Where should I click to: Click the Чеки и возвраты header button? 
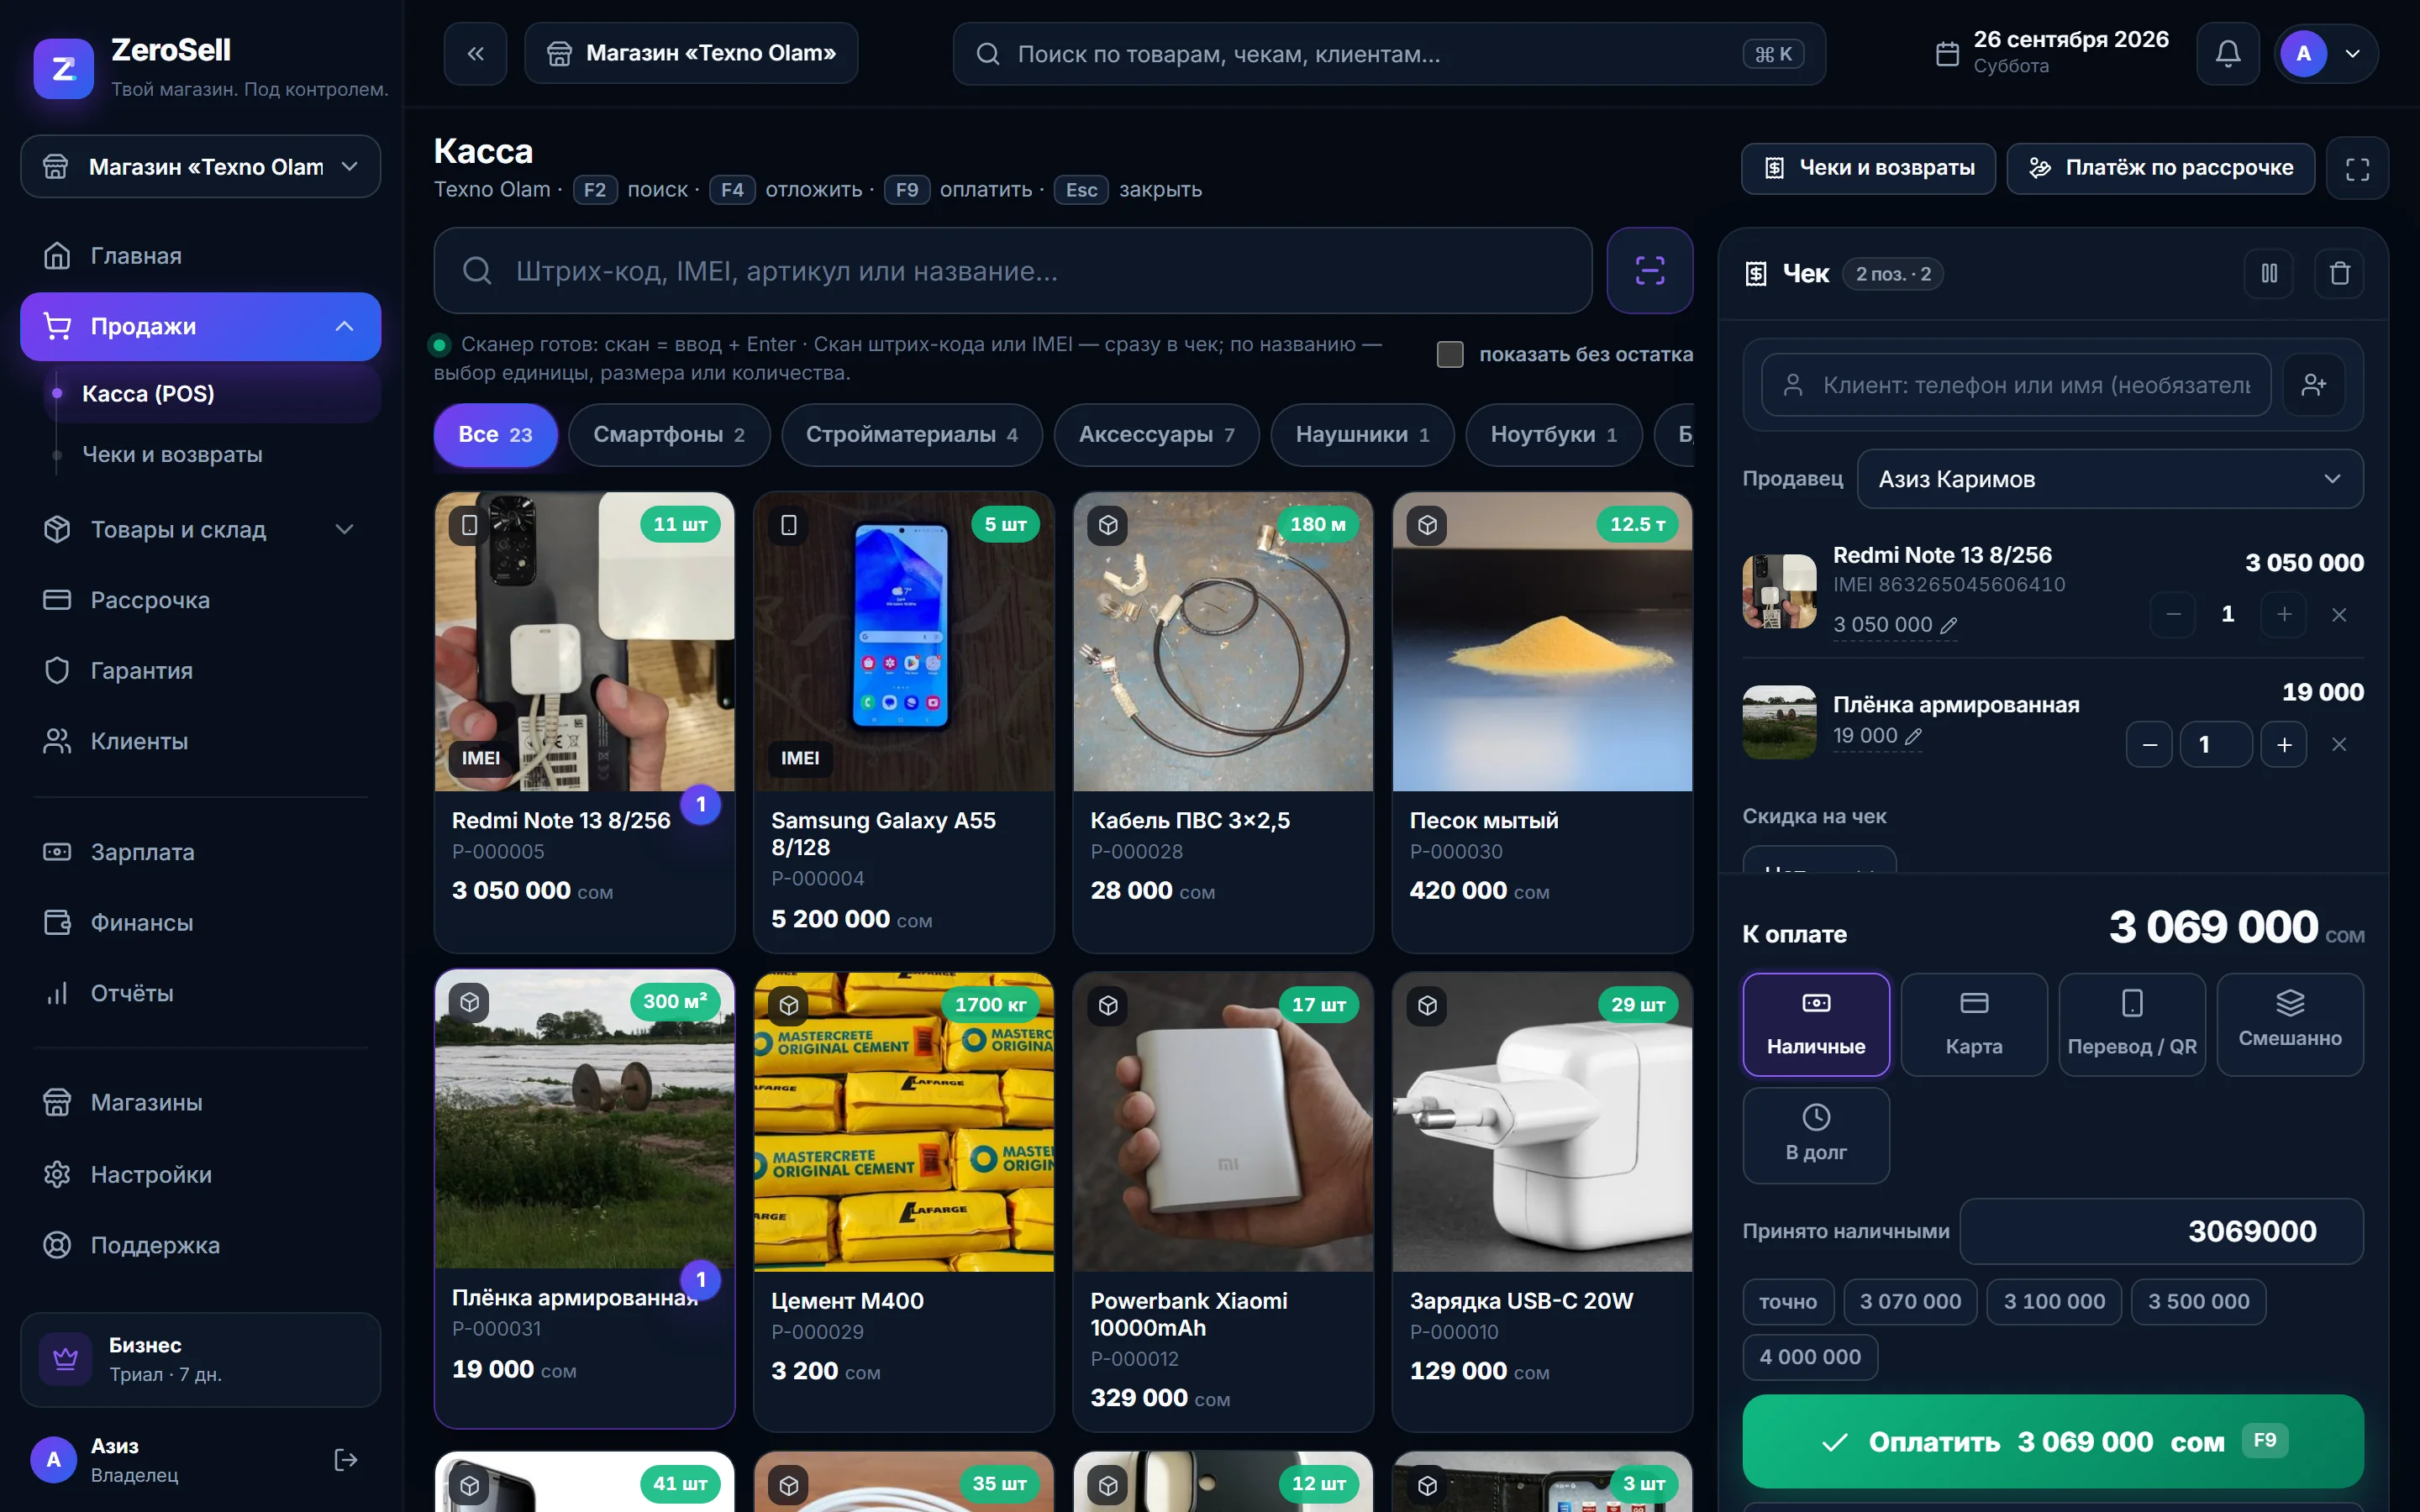[1868, 168]
